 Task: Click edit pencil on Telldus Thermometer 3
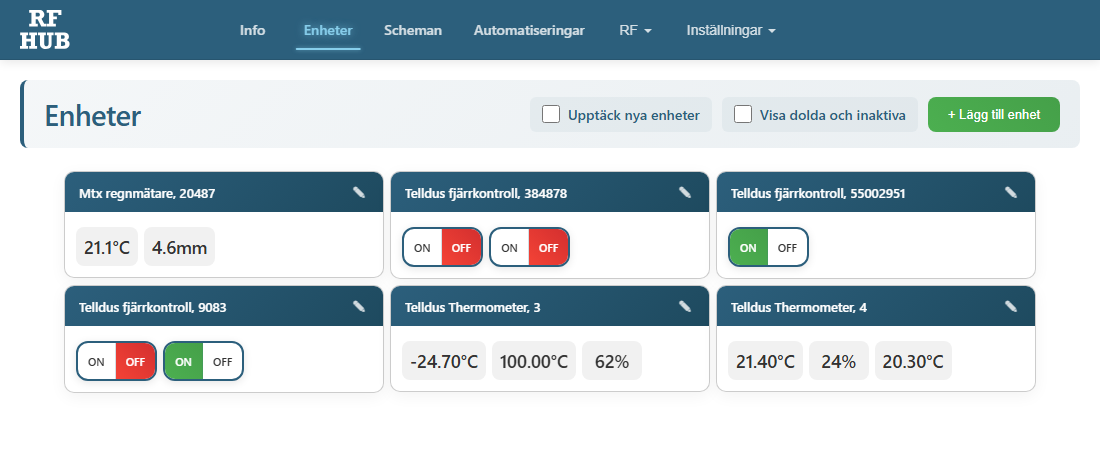685,306
